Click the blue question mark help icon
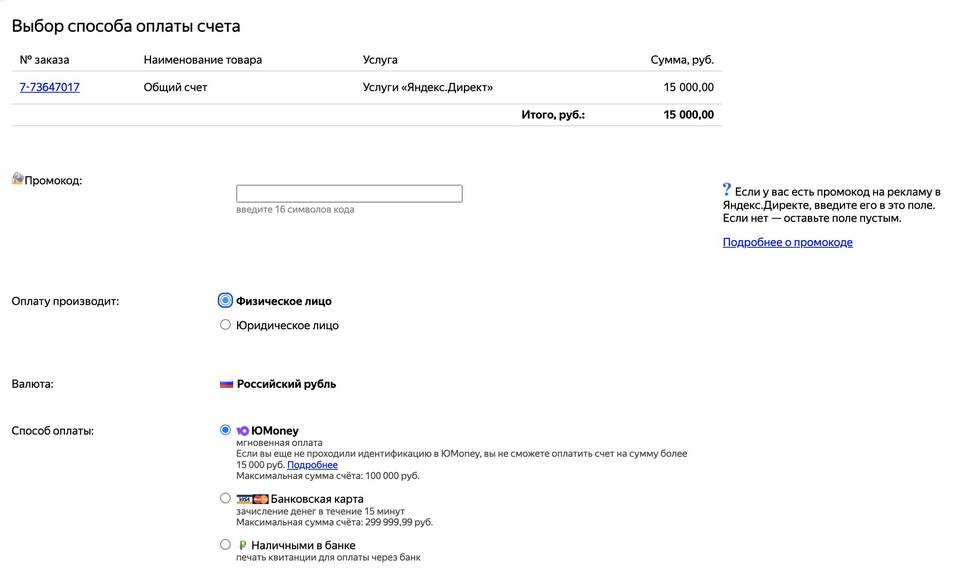 point(727,189)
